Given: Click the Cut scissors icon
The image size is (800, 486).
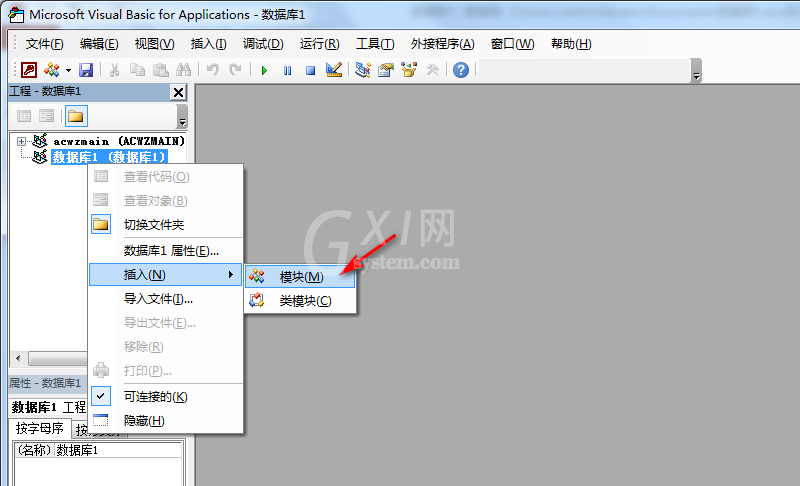Looking at the screenshot, I should click(114, 70).
